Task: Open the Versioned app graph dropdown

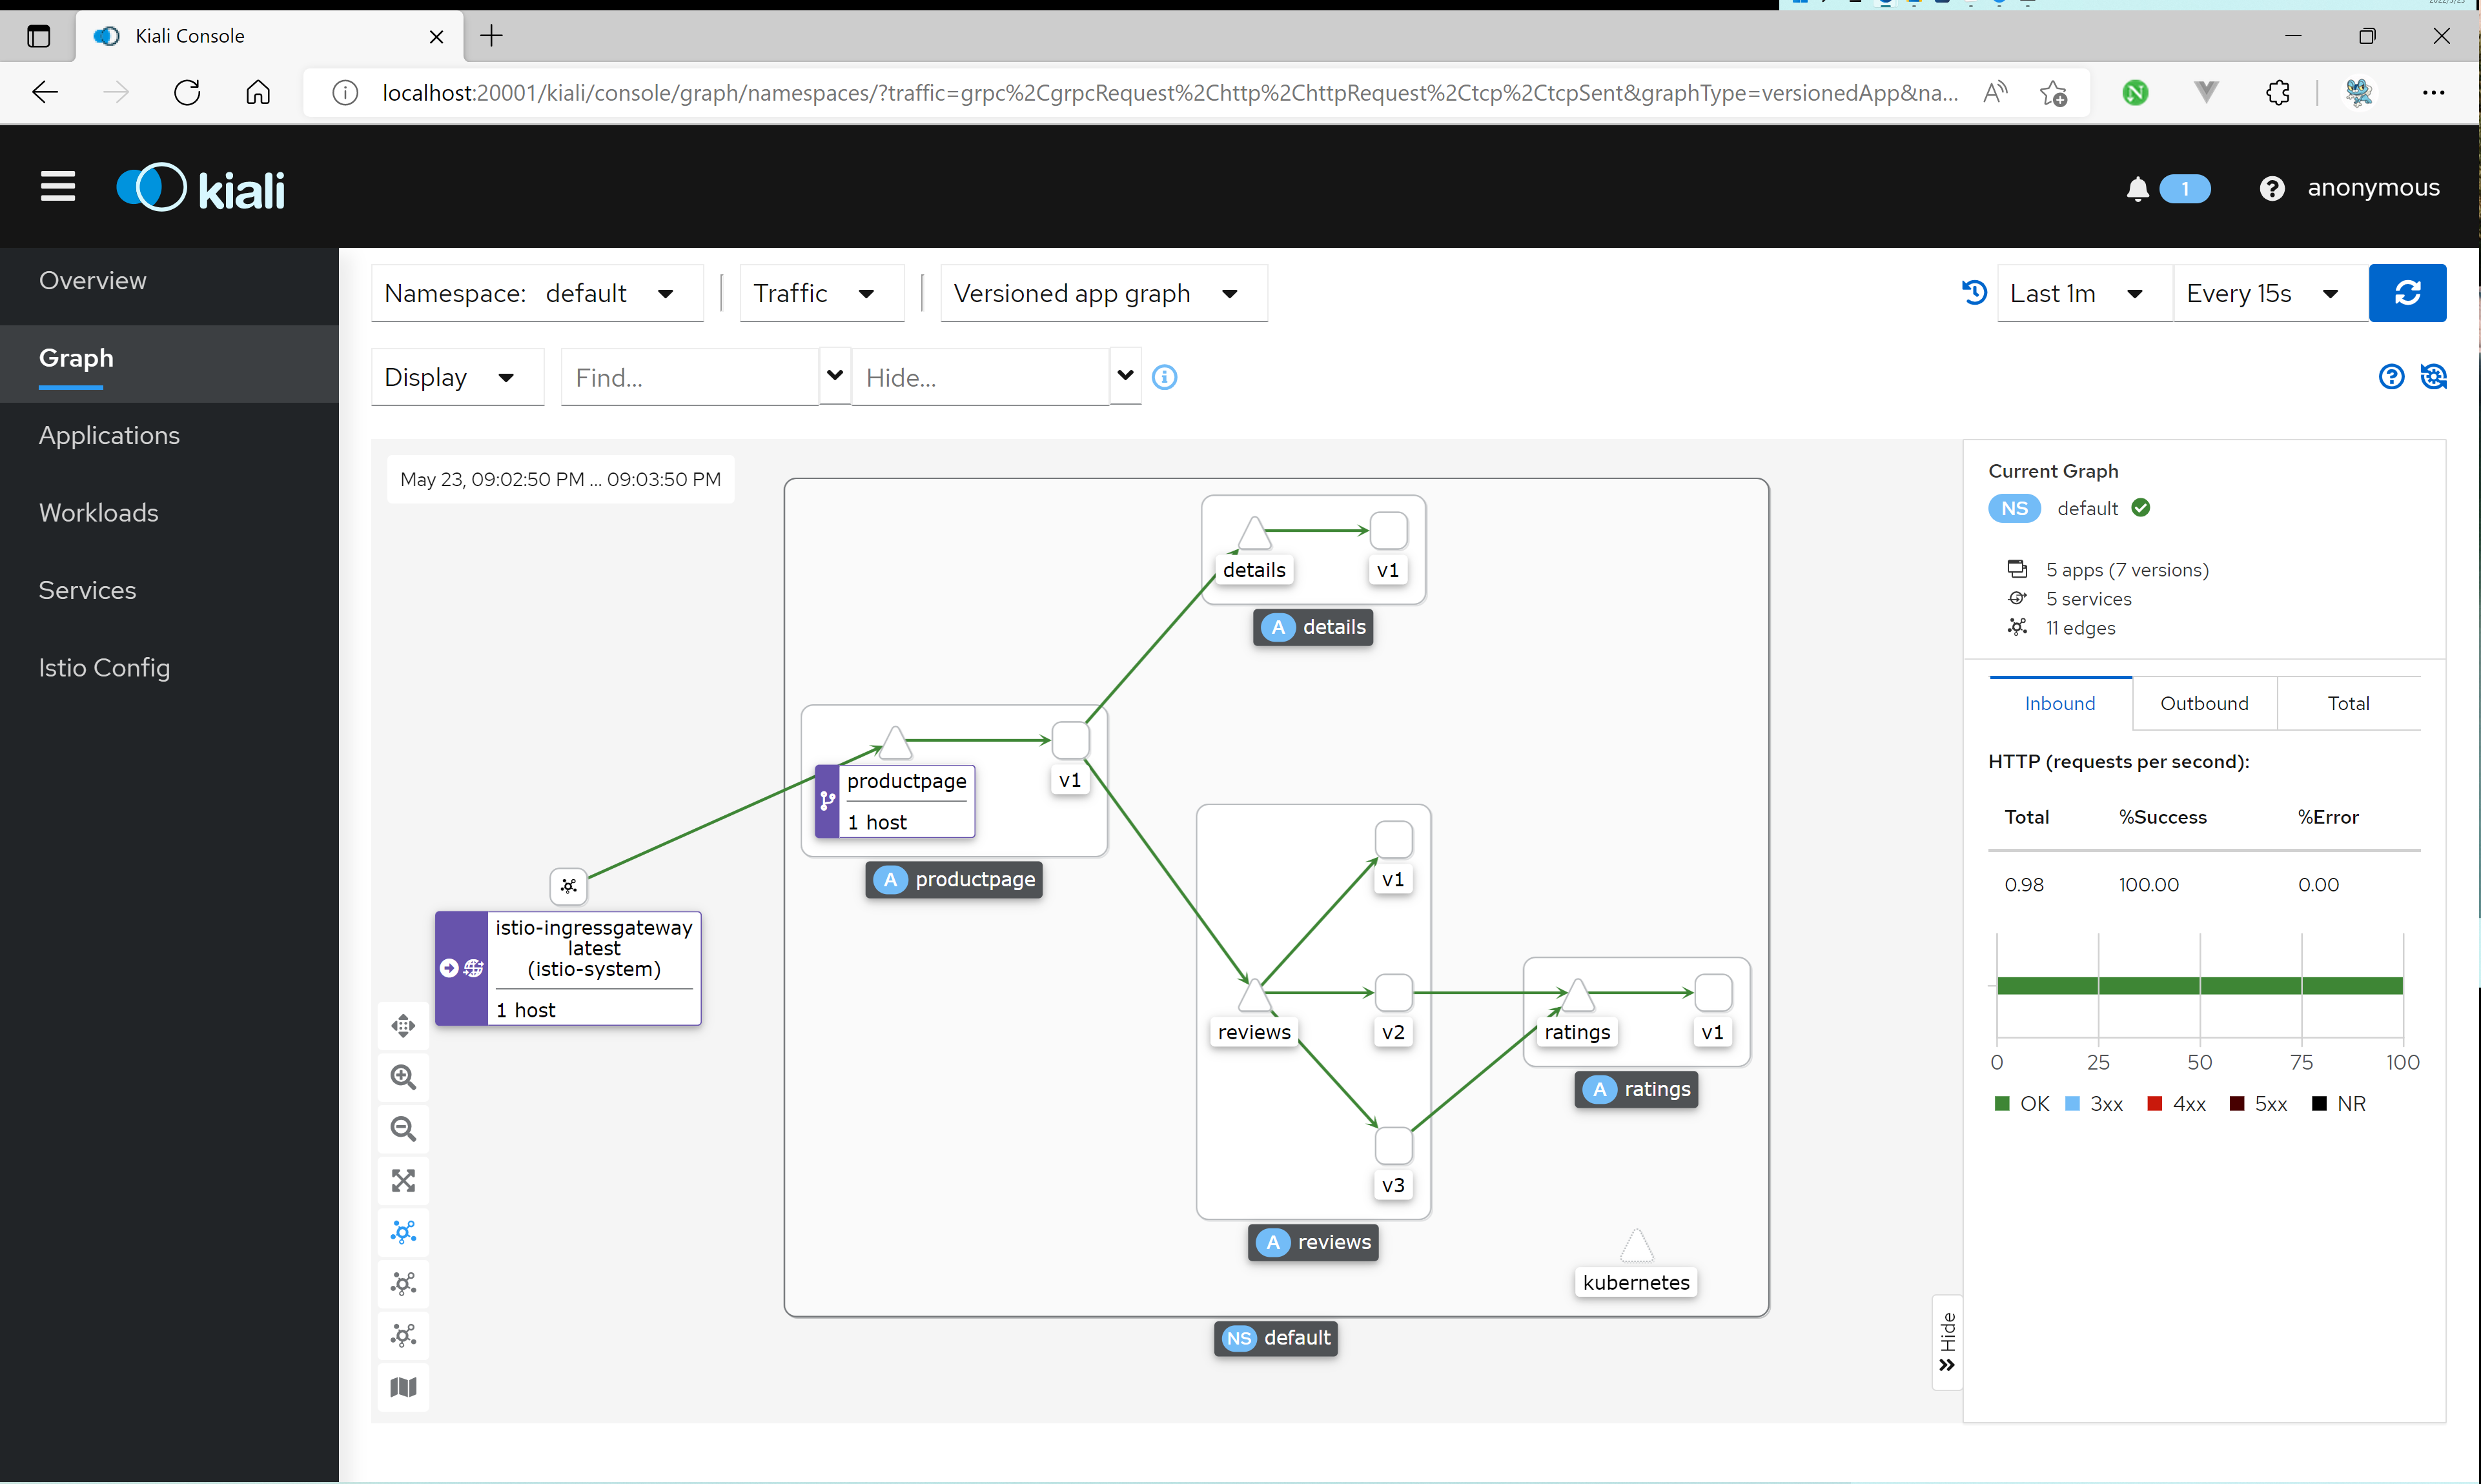Action: tap(1103, 294)
